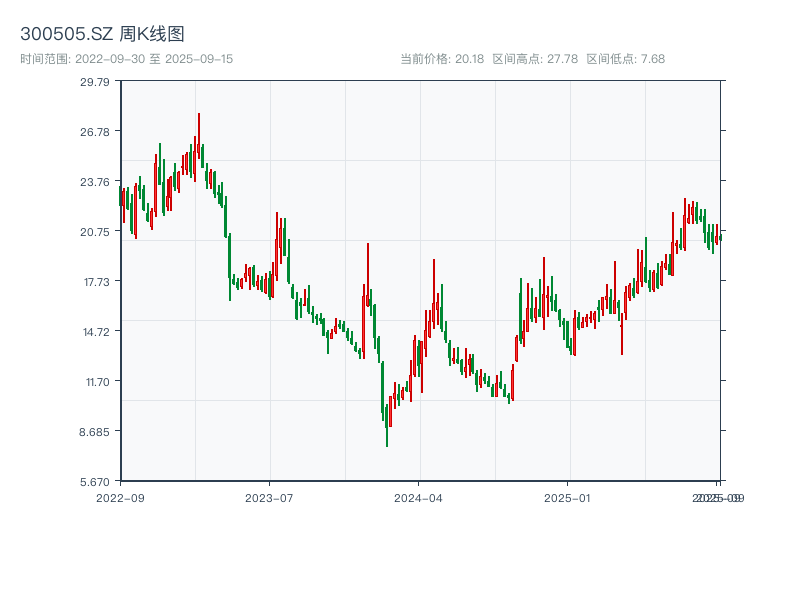Click the lowest green candle at the period low
Image resolution: width=800 pixels, height=600 pixels.
click(x=387, y=426)
